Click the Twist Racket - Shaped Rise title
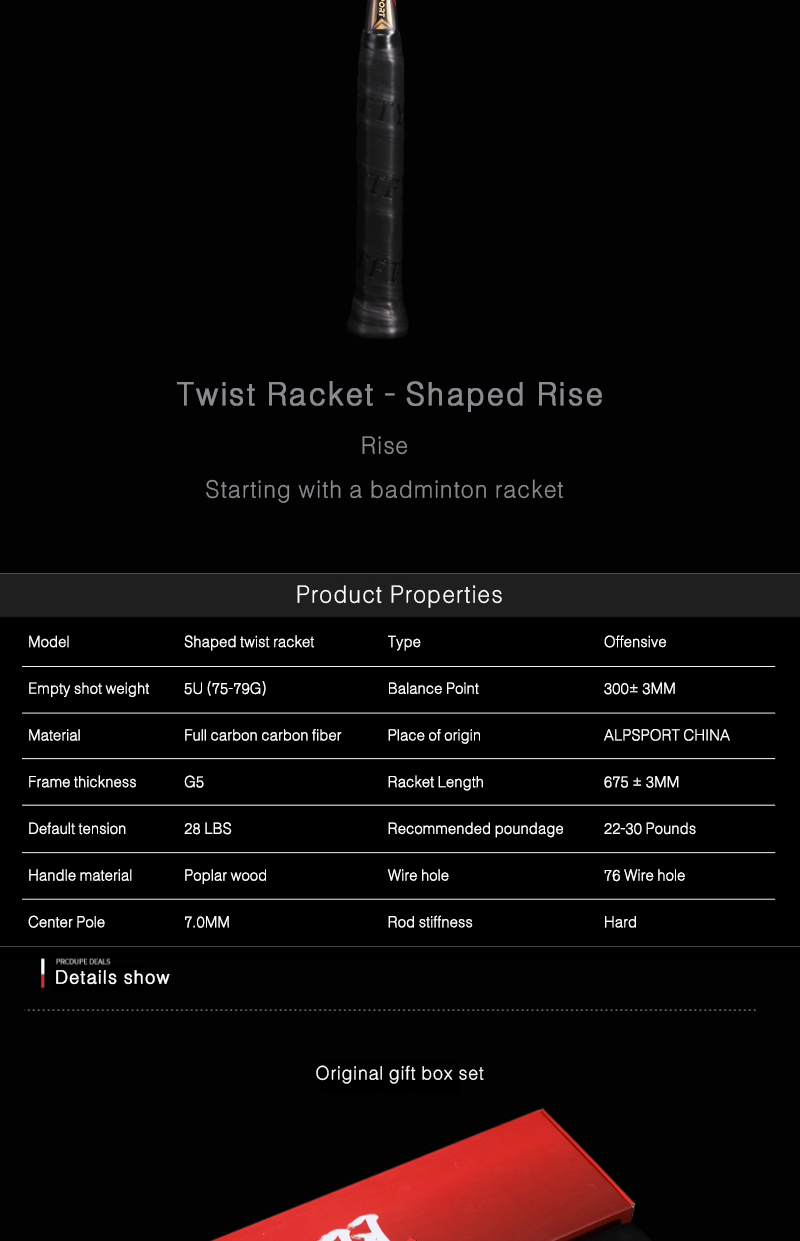This screenshot has height=1241, width=800. tap(390, 394)
